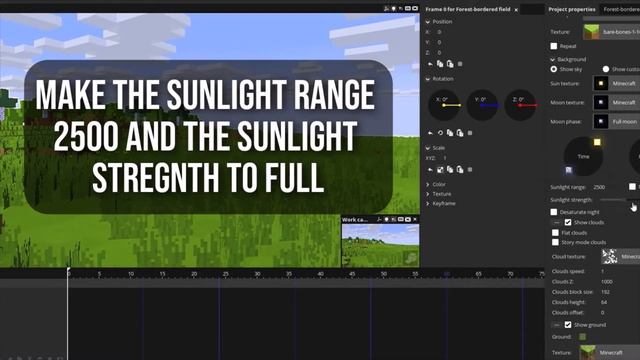Image resolution: width=640 pixels, height=360 pixels.
Task: Open the Cloud texture dropdown
Action: [x=620, y=257]
